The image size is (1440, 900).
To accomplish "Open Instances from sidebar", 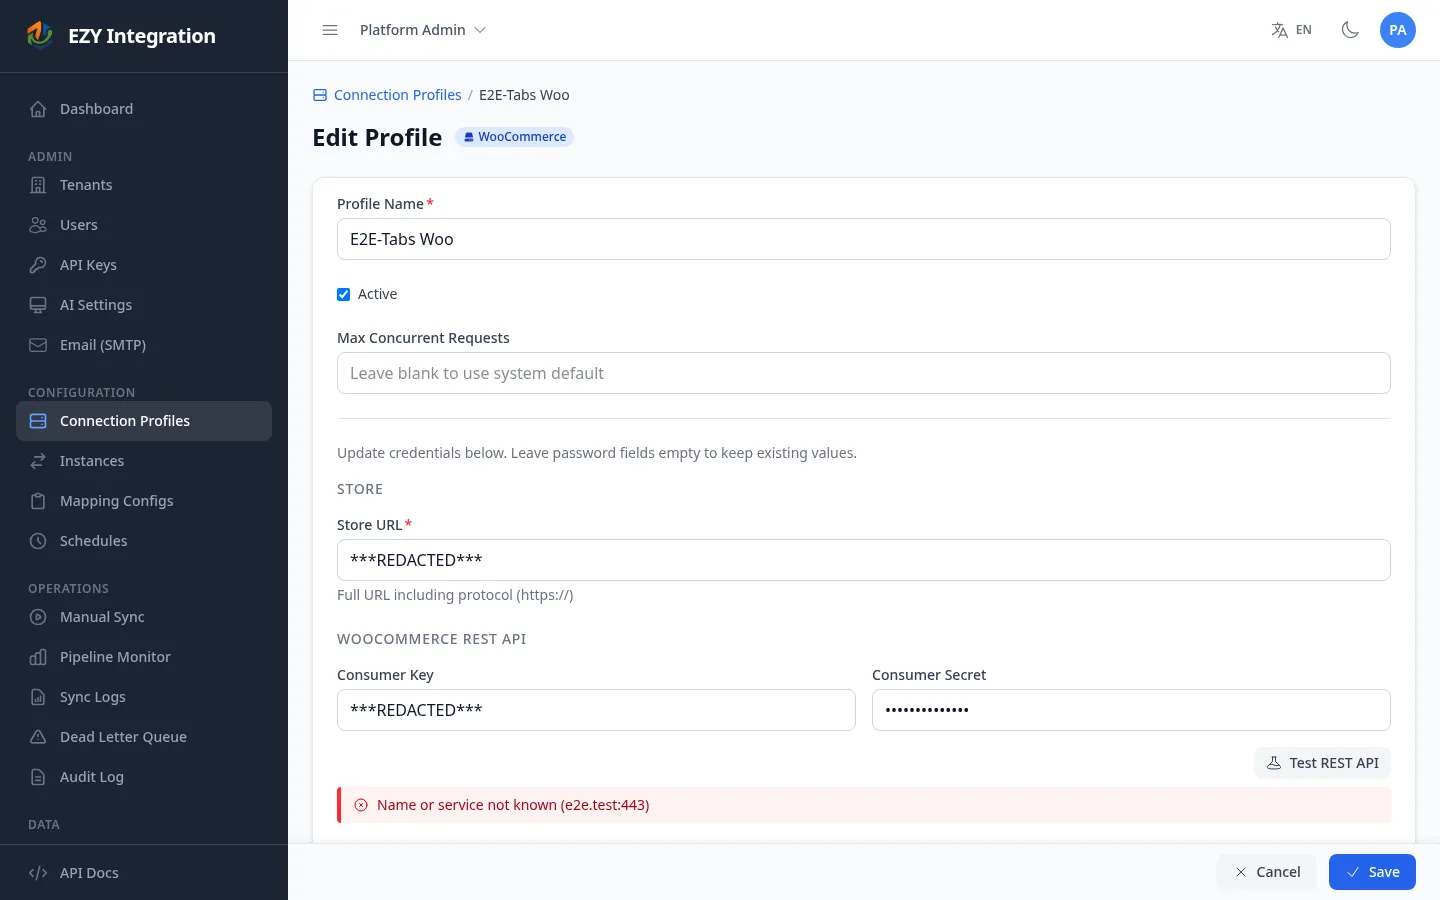I will click(x=144, y=461).
